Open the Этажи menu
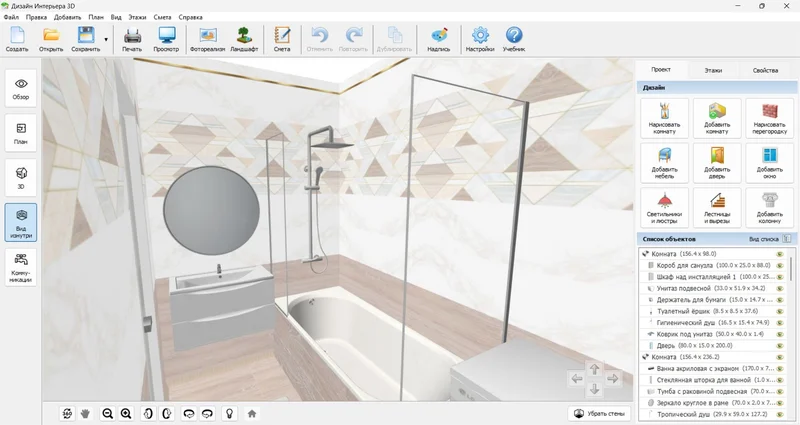Image resolution: width=800 pixels, height=425 pixels. [137, 17]
